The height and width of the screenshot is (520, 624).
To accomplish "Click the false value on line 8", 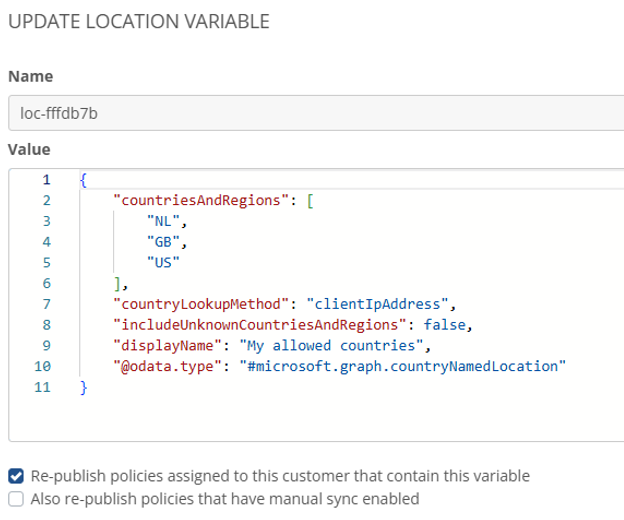I will click(443, 324).
